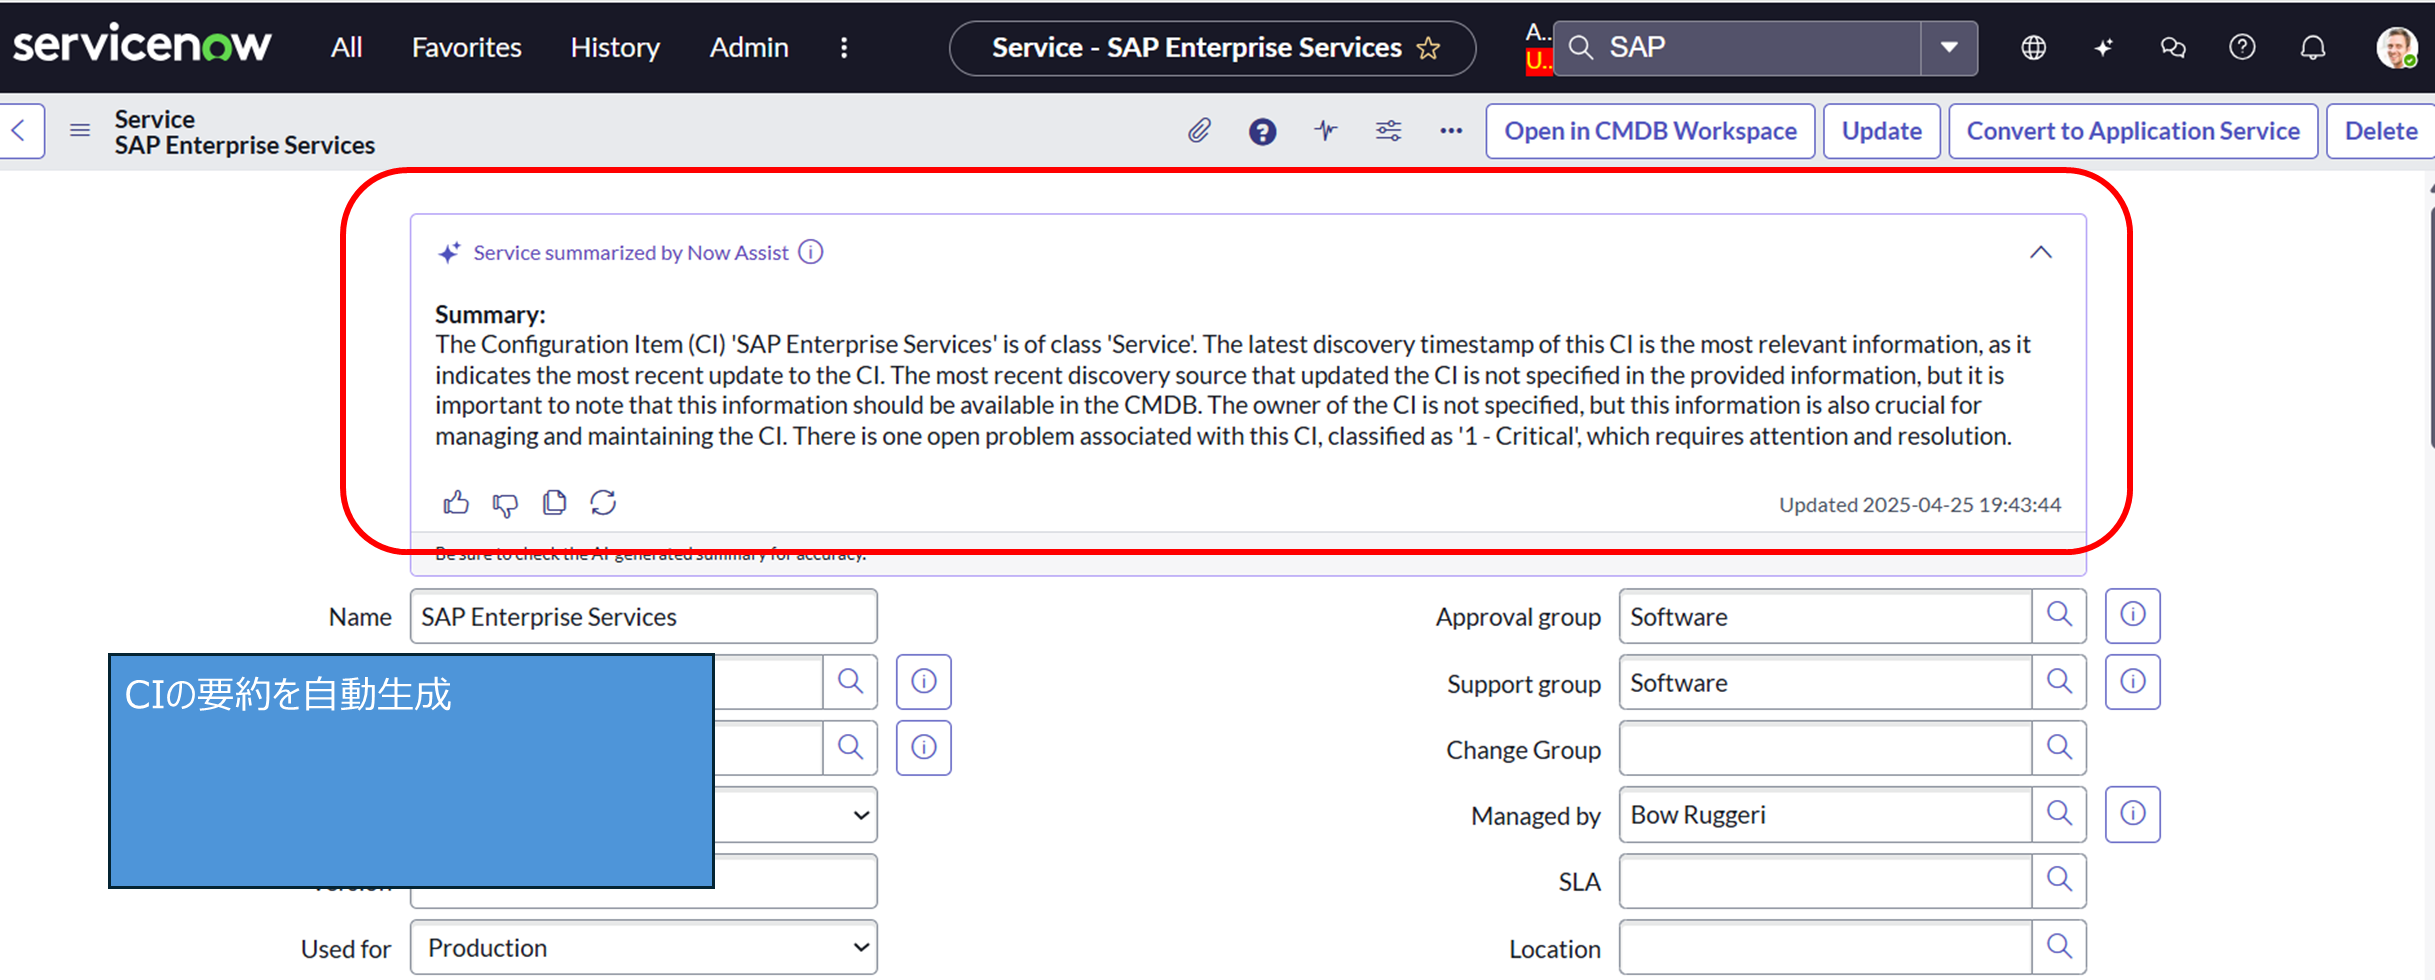
Task: Regenerate the summary with refresh icon
Action: (x=603, y=502)
